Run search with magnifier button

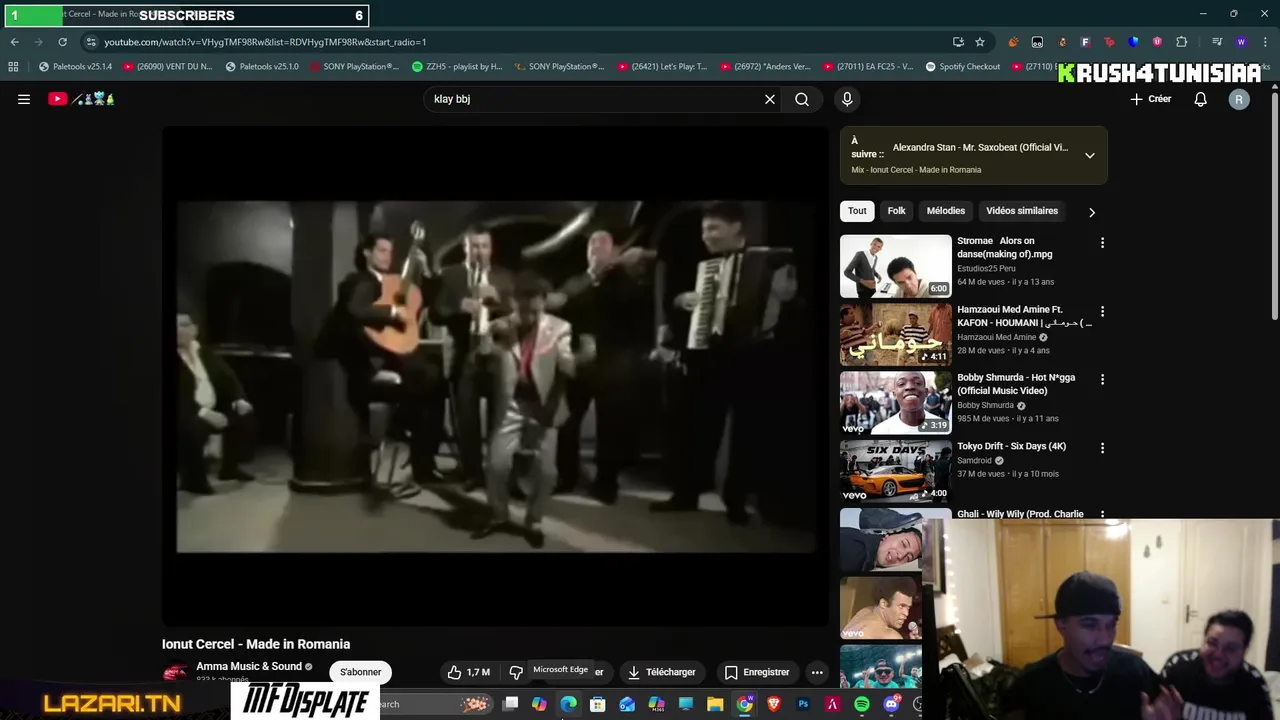[802, 99]
